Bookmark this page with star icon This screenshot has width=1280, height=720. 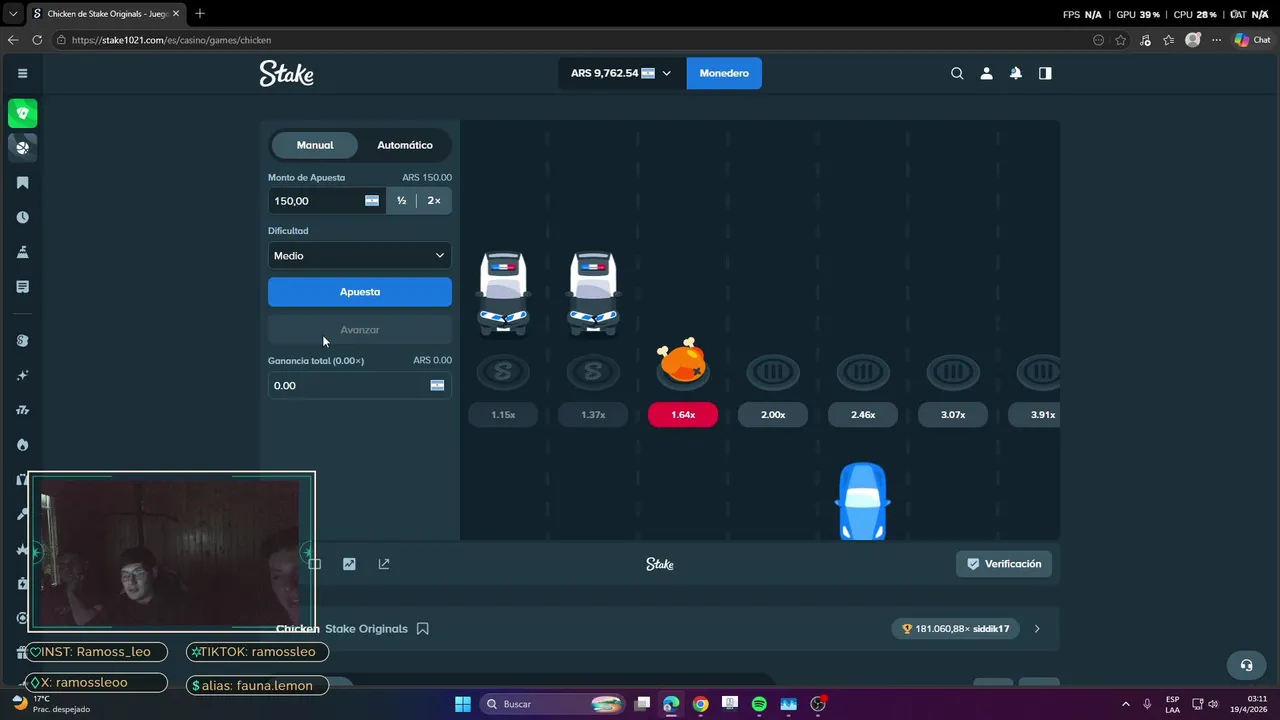(1121, 40)
